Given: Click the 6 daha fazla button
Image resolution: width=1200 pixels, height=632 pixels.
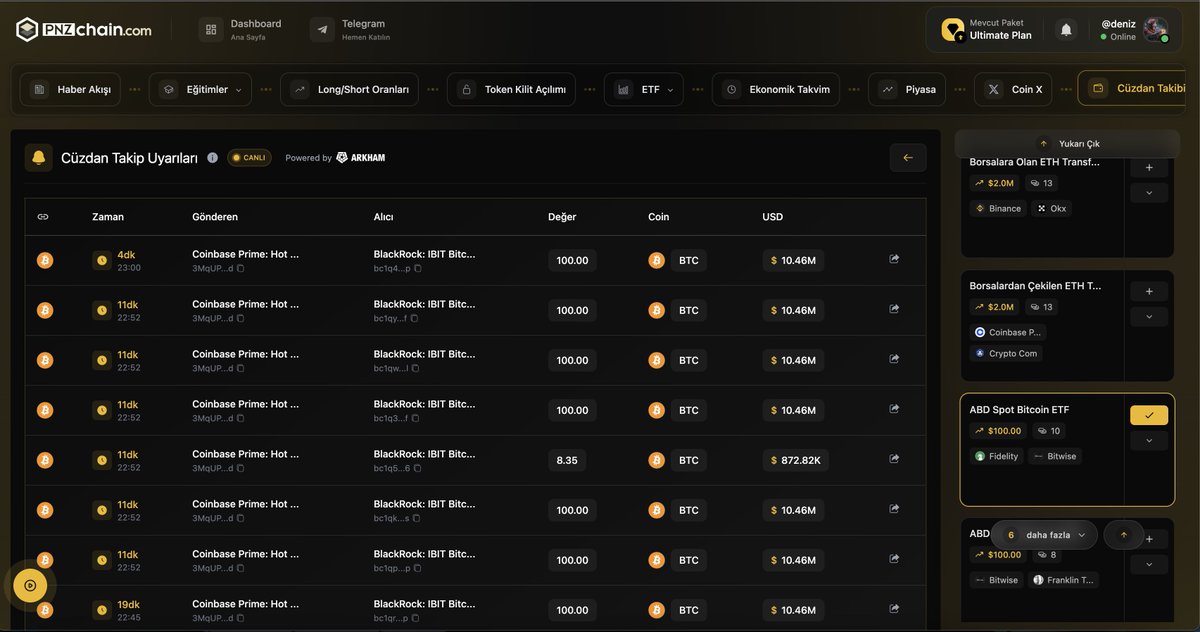Looking at the screenshot, I should 1045,535.
